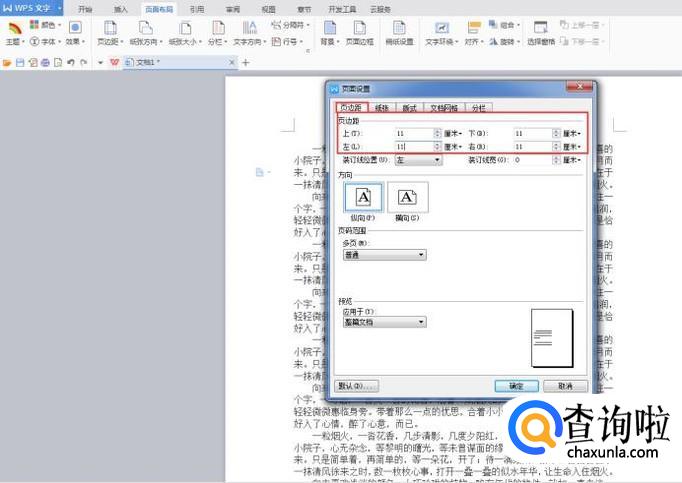Screen dimensions: 682x483
Task: Click the 下 bottom margin input field
Action: click(533, 134)
